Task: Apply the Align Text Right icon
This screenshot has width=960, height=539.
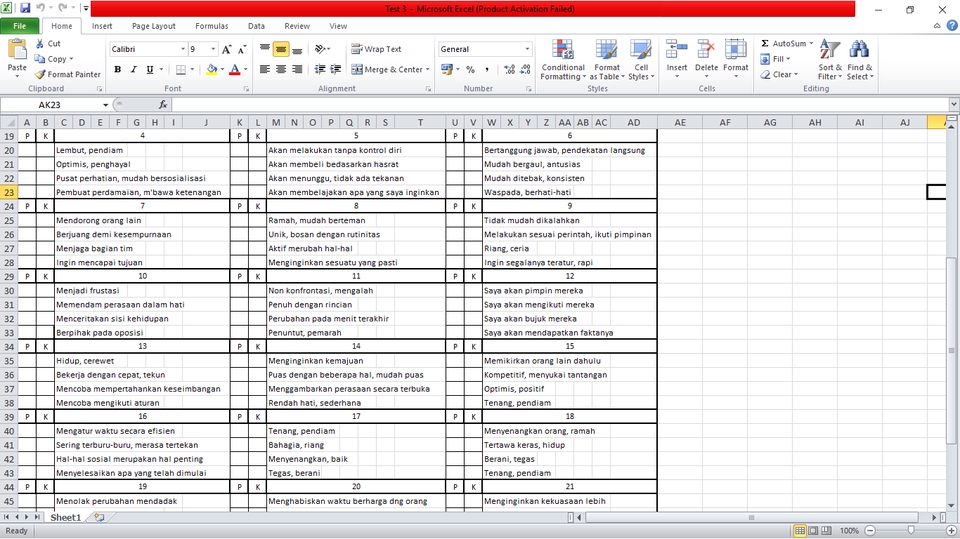Action: click(x=297, y=69)
